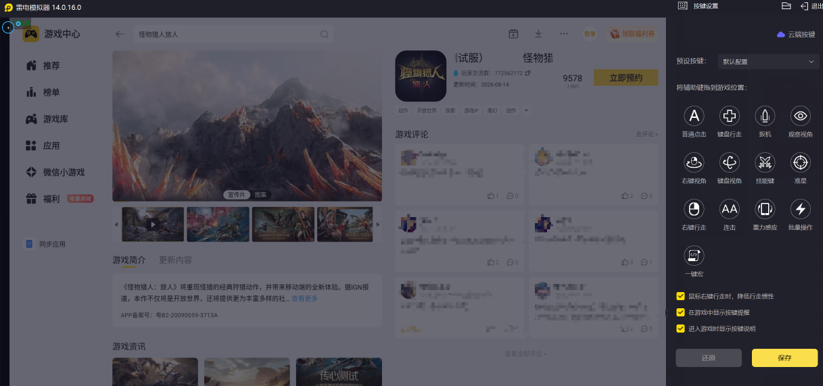The width and height of the screenshot is (823, 386).
Task: Open the 预设按键 默认配置 dropdown
Action: (768, 61)
